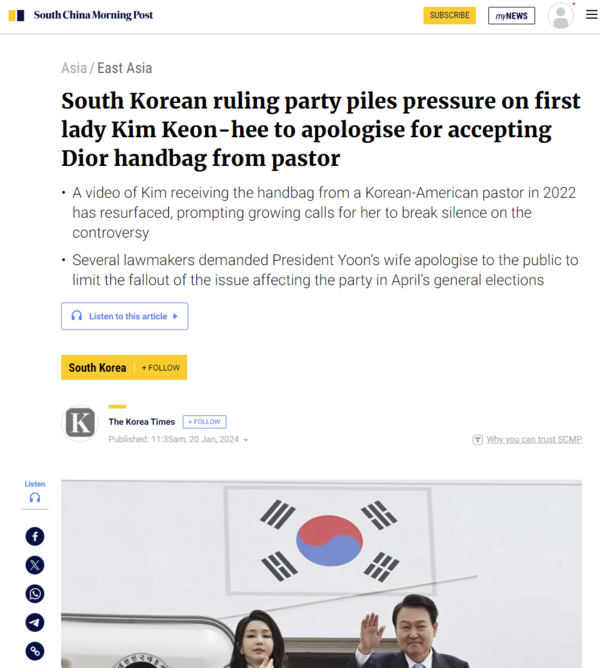The height and width of the screenshot is (668, 600).
Task: Click the SUBSCRIBE button
Action: (x=450, y=15)
